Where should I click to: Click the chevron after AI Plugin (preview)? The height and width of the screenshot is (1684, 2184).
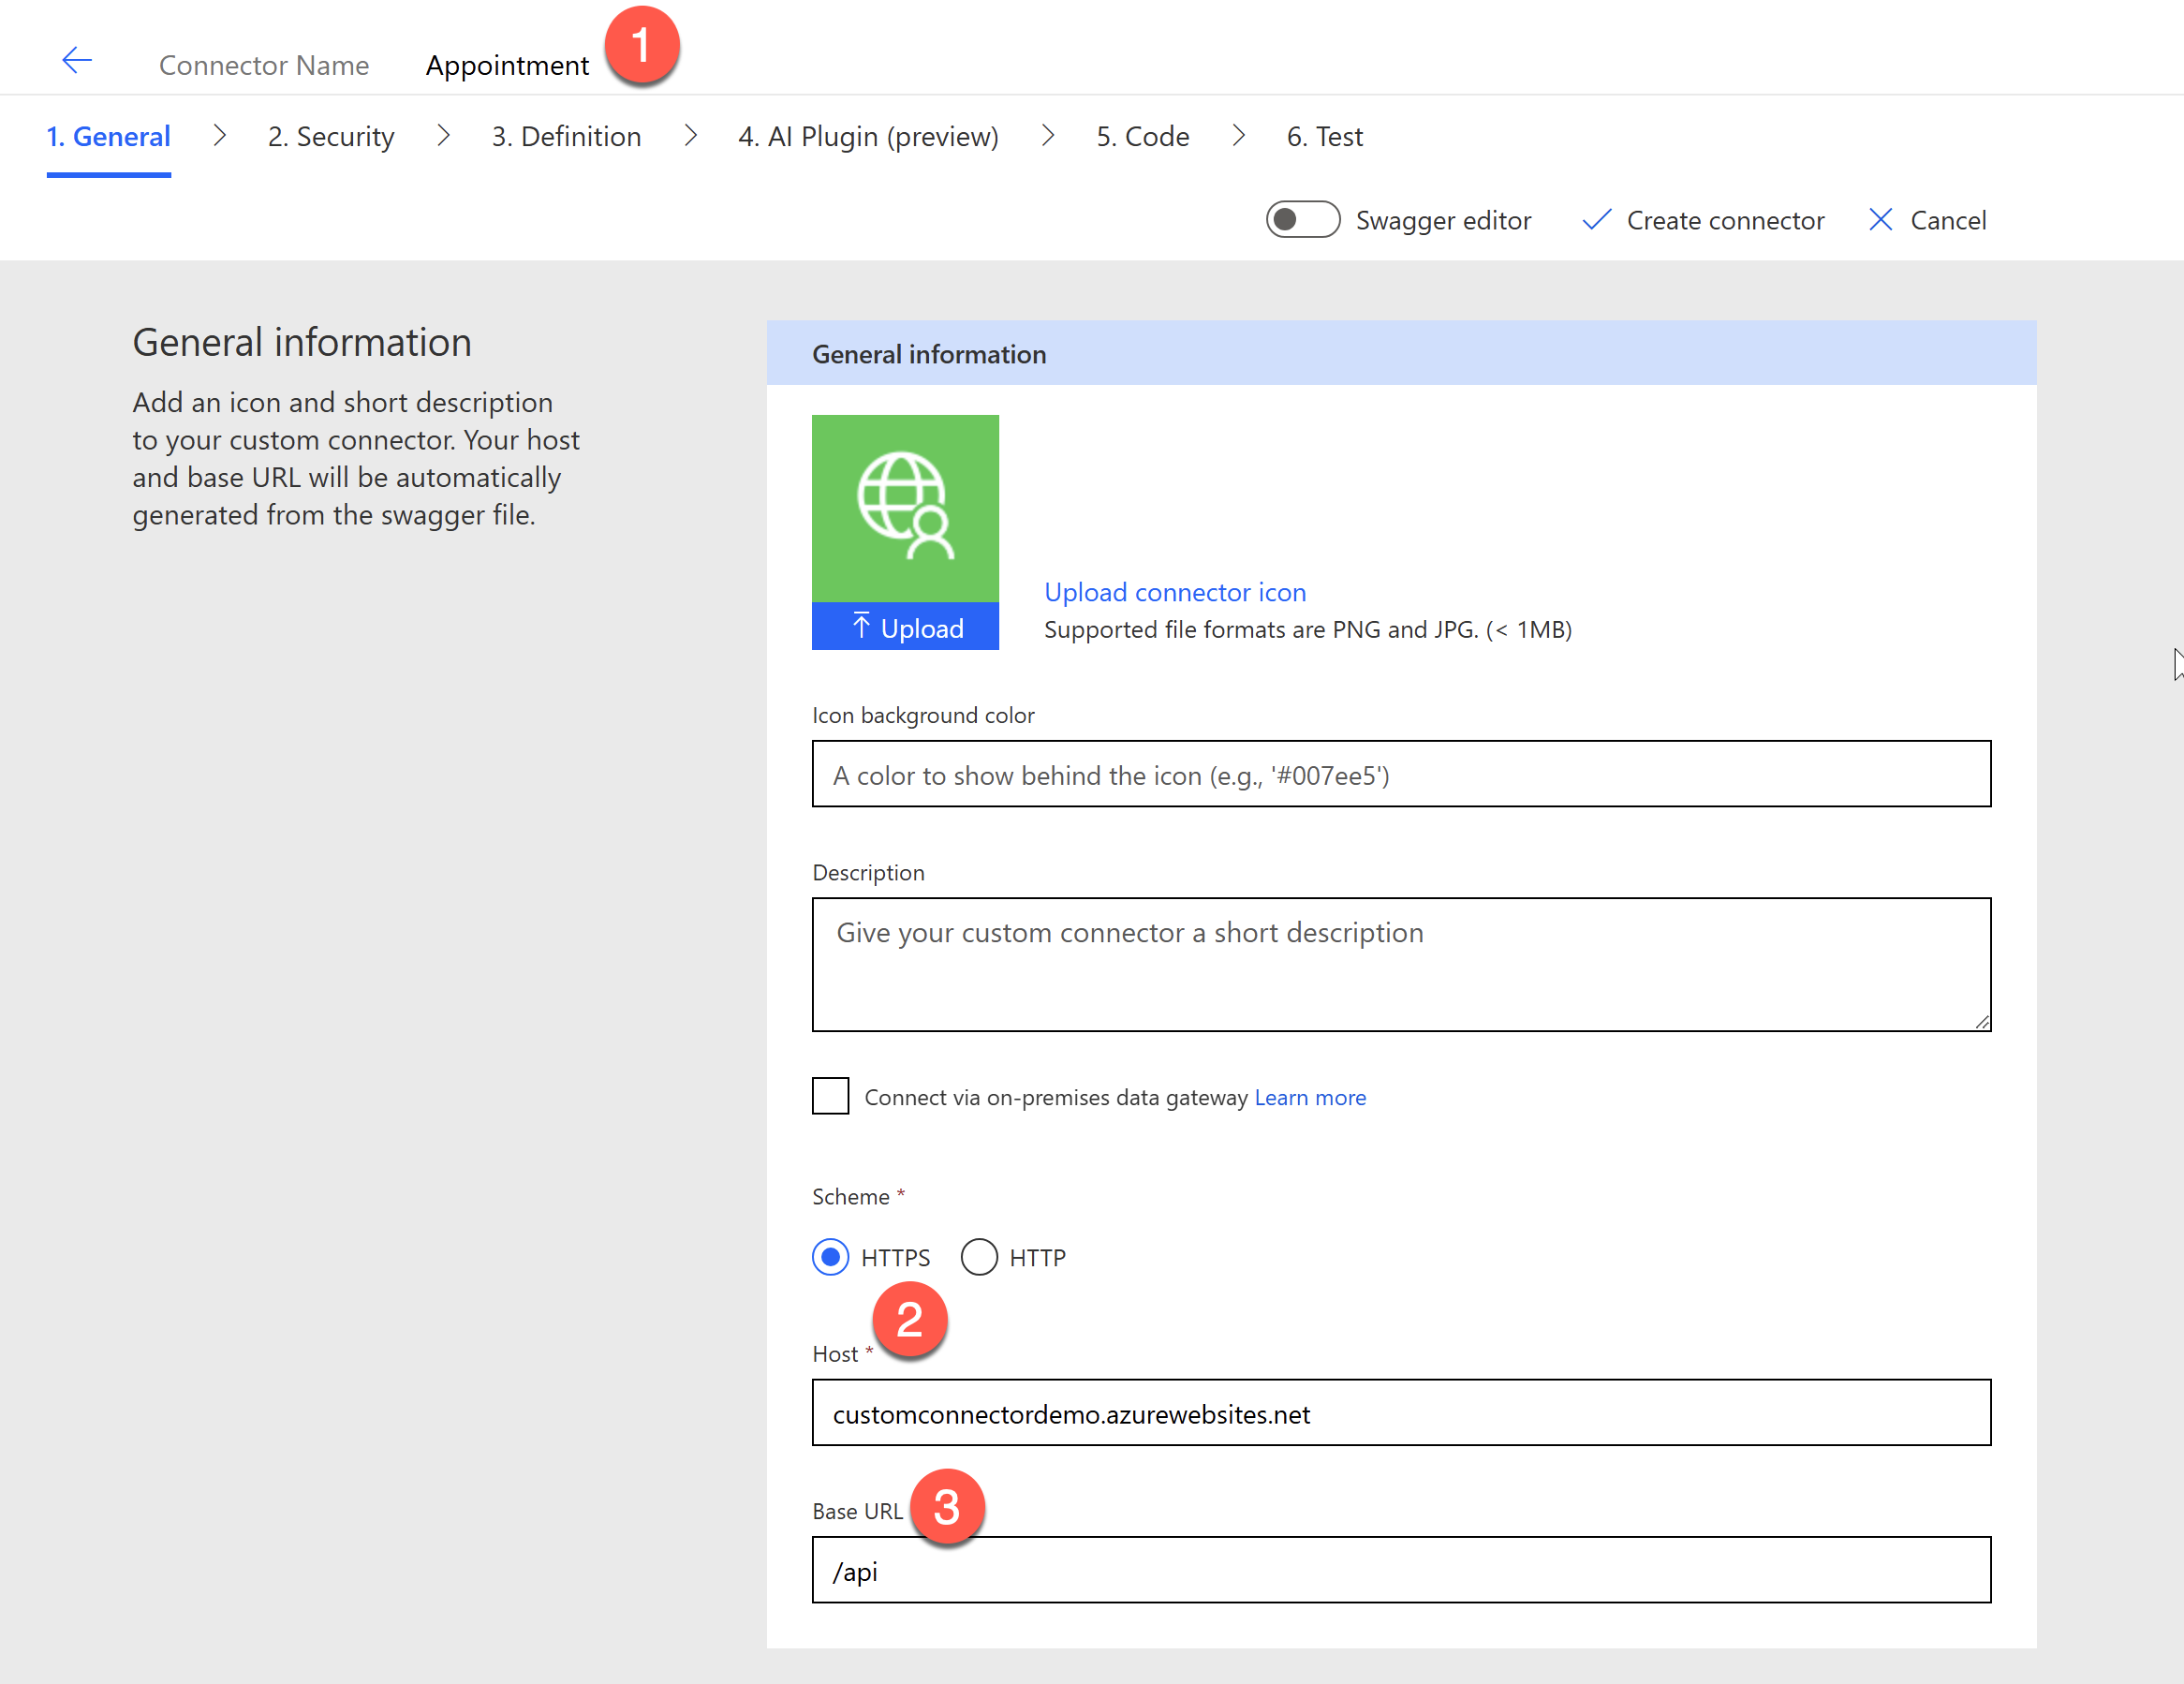point(1048,135)
